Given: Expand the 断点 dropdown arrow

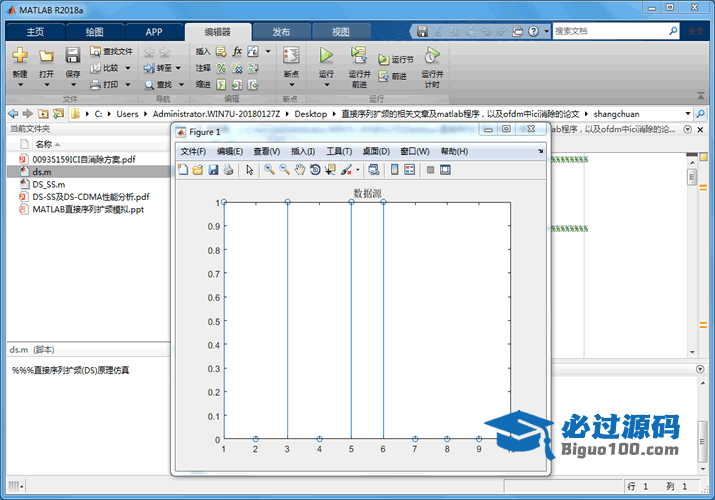Looking at the screenshot, I should pos(291,85).
